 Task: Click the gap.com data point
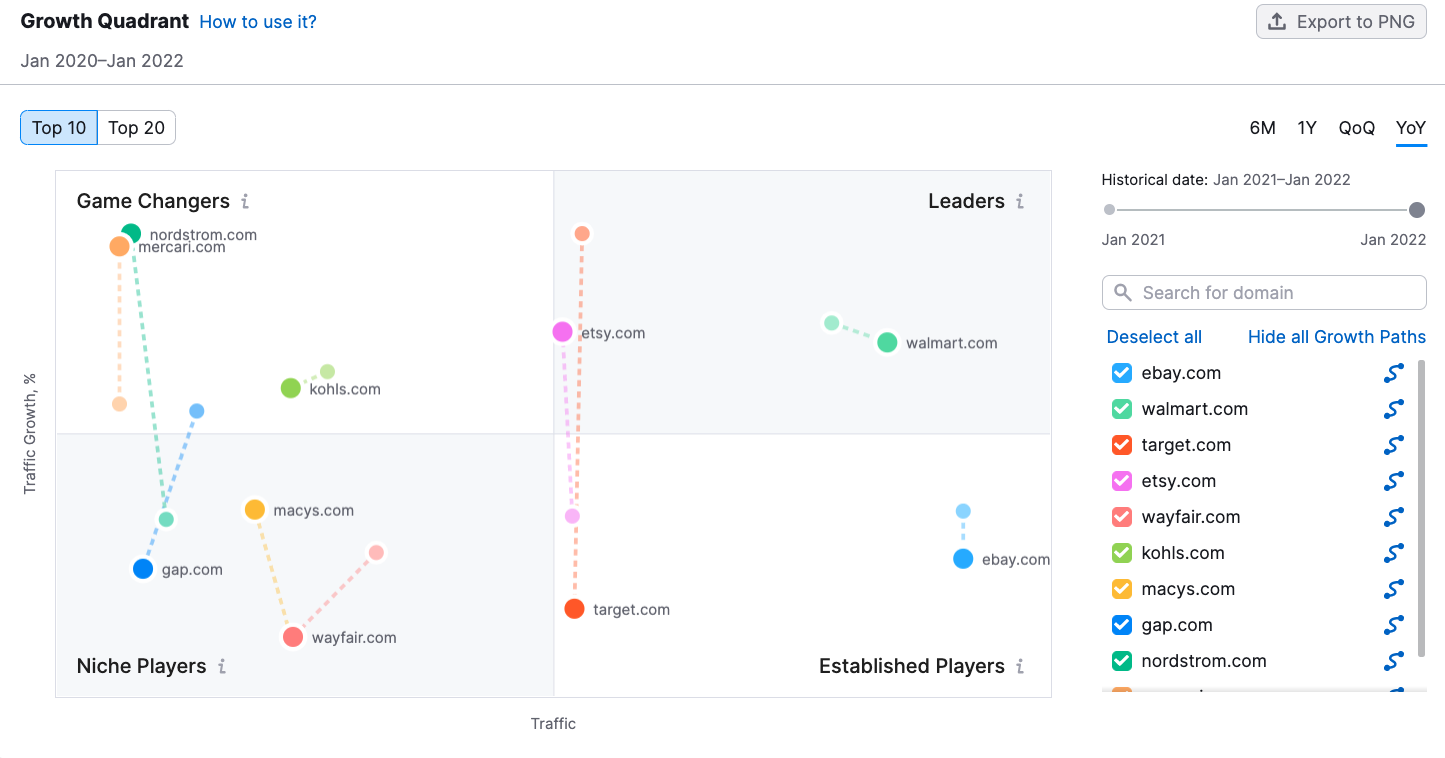143,569
